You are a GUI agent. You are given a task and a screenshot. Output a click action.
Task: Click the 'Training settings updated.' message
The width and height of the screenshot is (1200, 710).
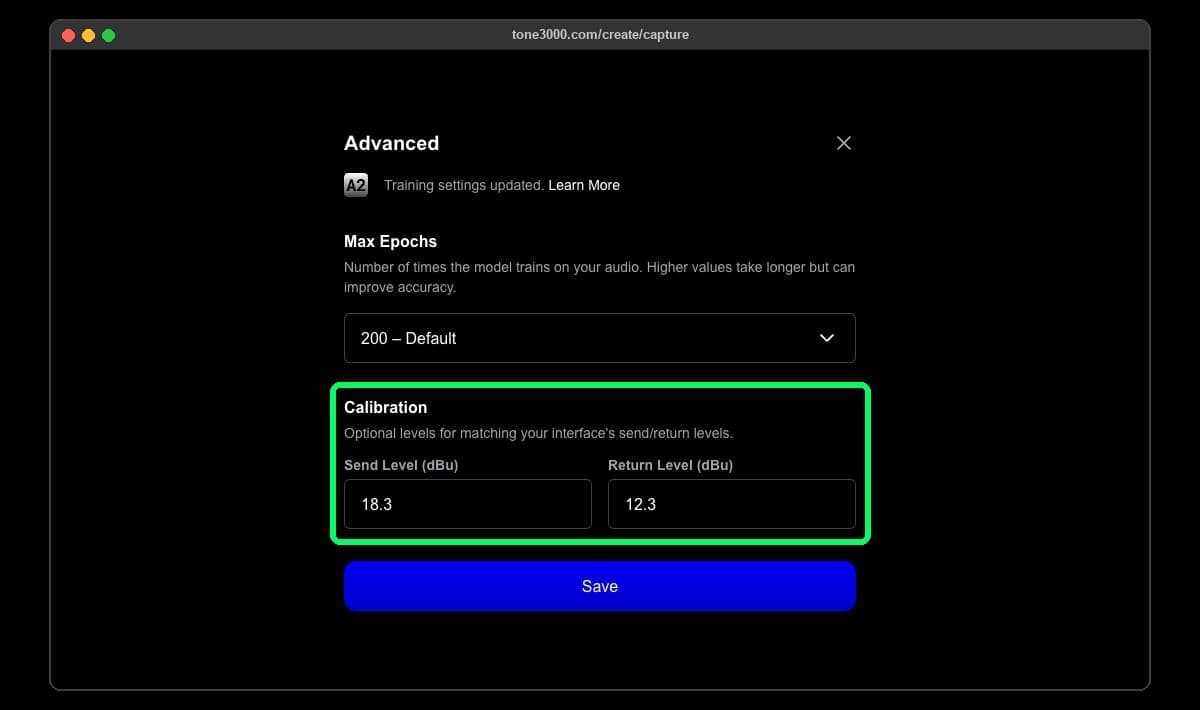tap(464, 185)
